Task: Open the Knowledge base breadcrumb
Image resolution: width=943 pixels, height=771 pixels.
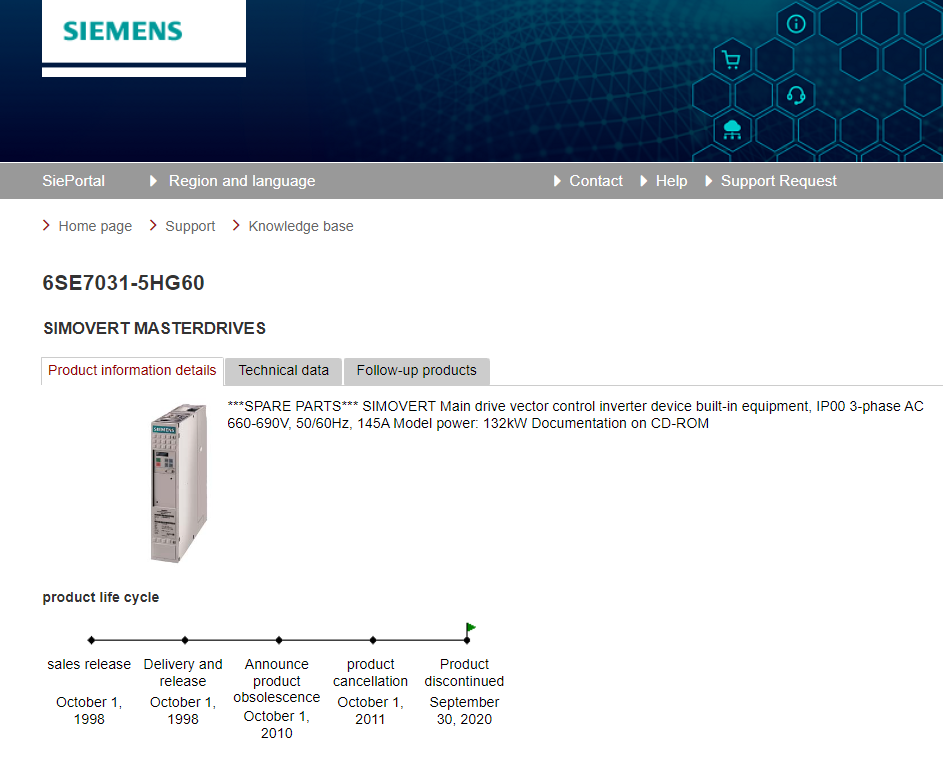Action: point(300,226)
